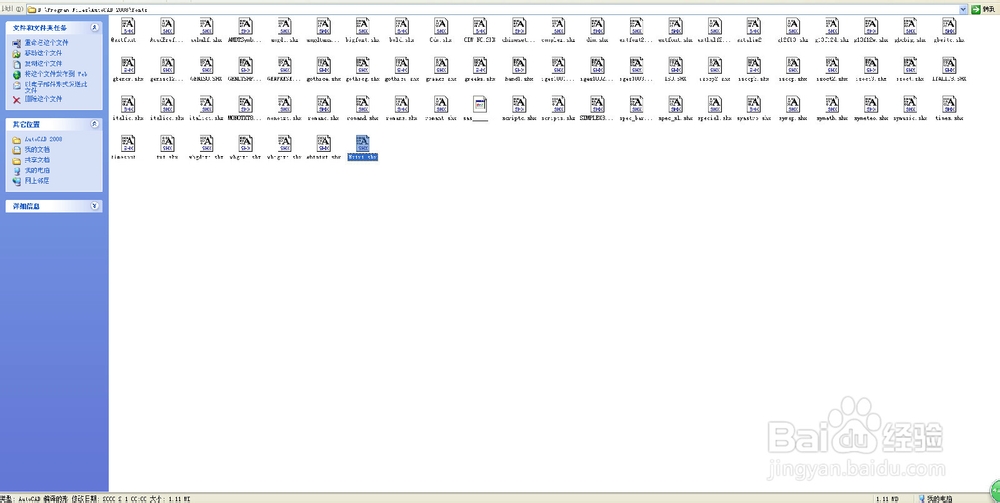Click 将这个文件发布到 Web link

click(56, 74)
